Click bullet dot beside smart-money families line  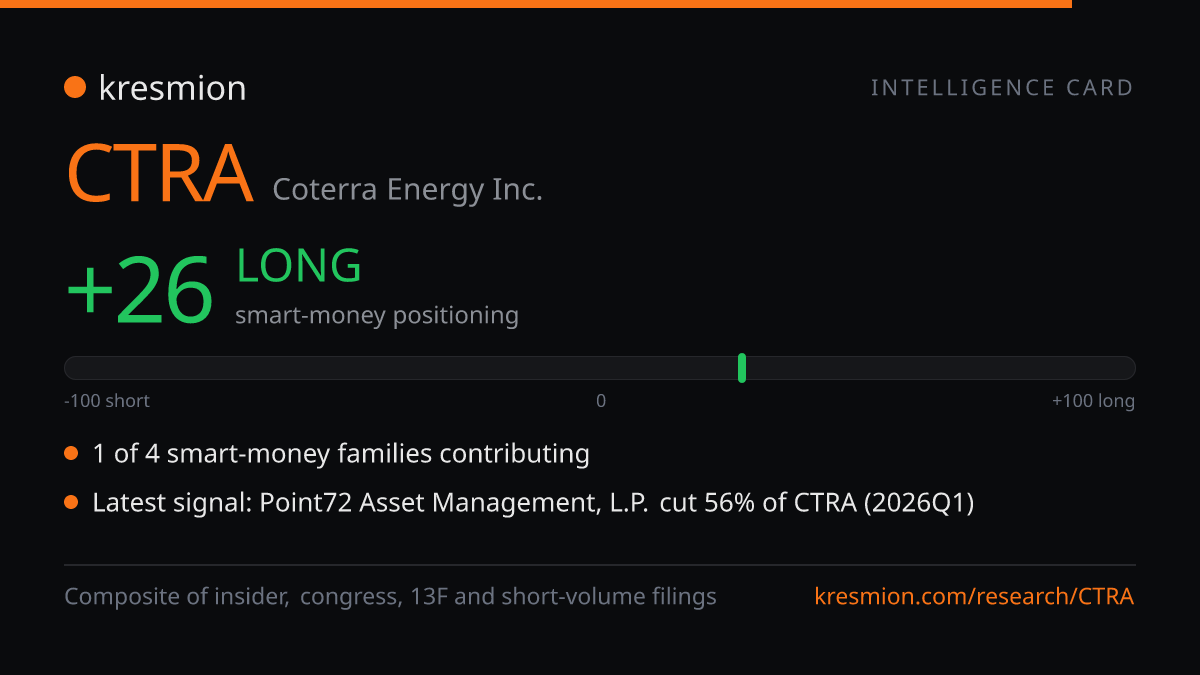point(71,454)
